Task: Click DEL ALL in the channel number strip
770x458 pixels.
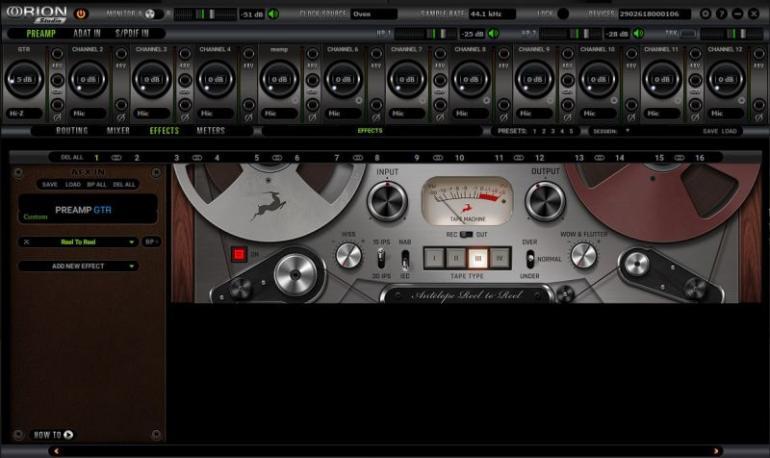Action: click(72, 158)
